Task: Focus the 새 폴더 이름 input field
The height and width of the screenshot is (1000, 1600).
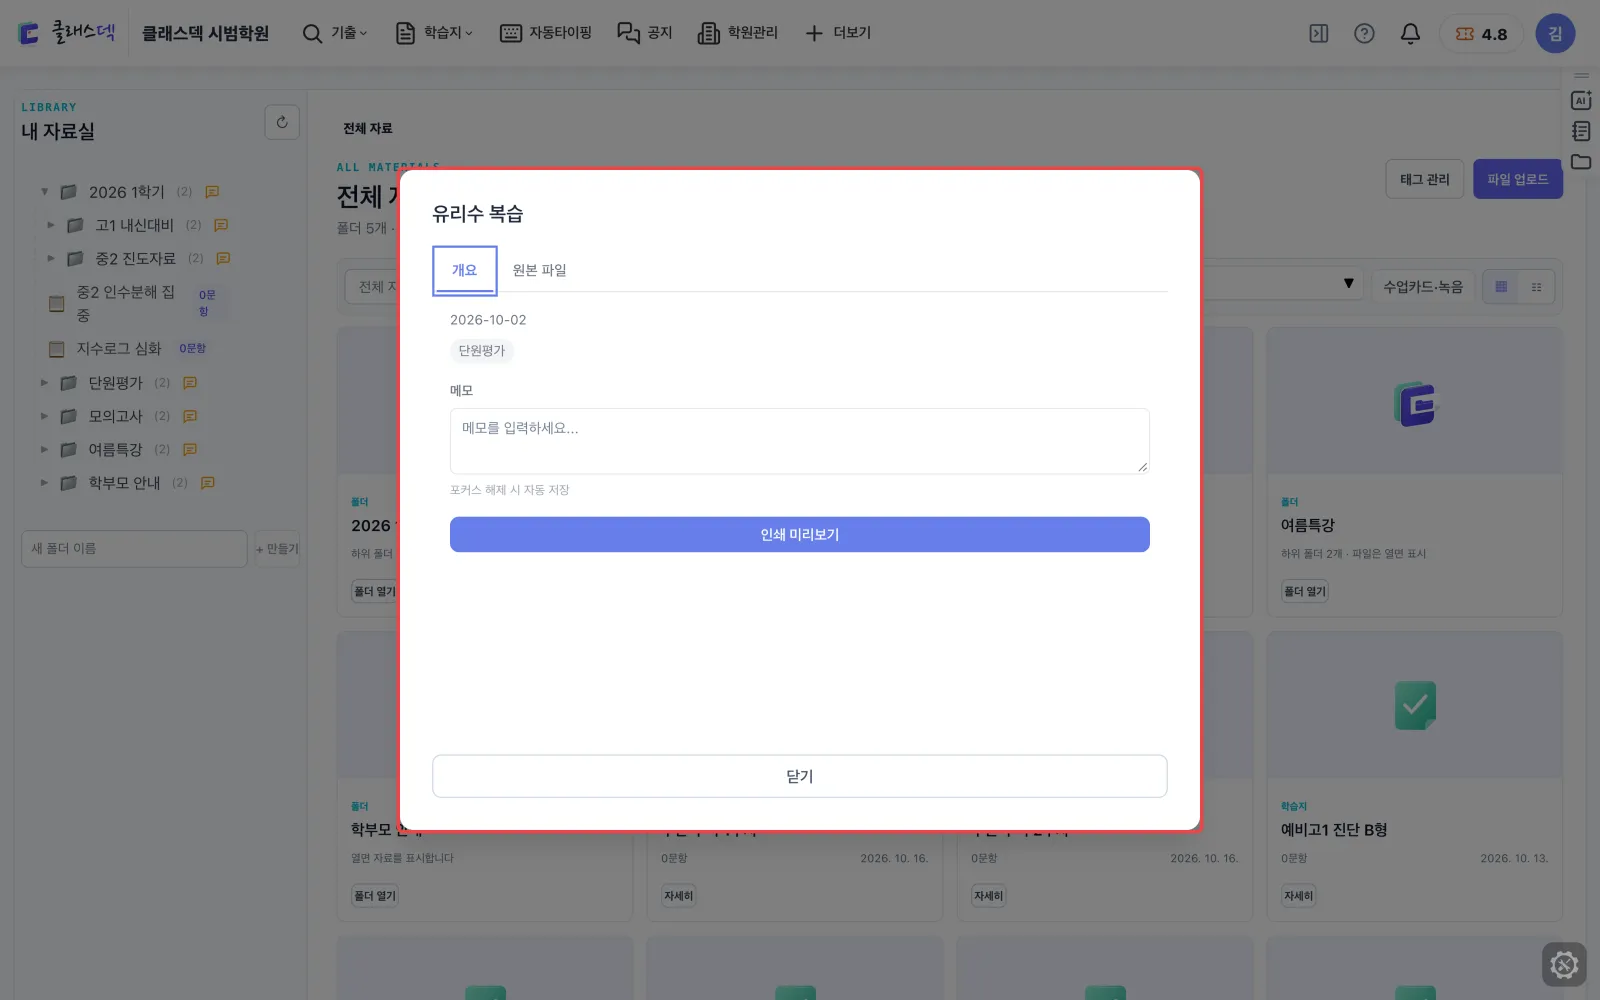Action: tap(134, 549)
